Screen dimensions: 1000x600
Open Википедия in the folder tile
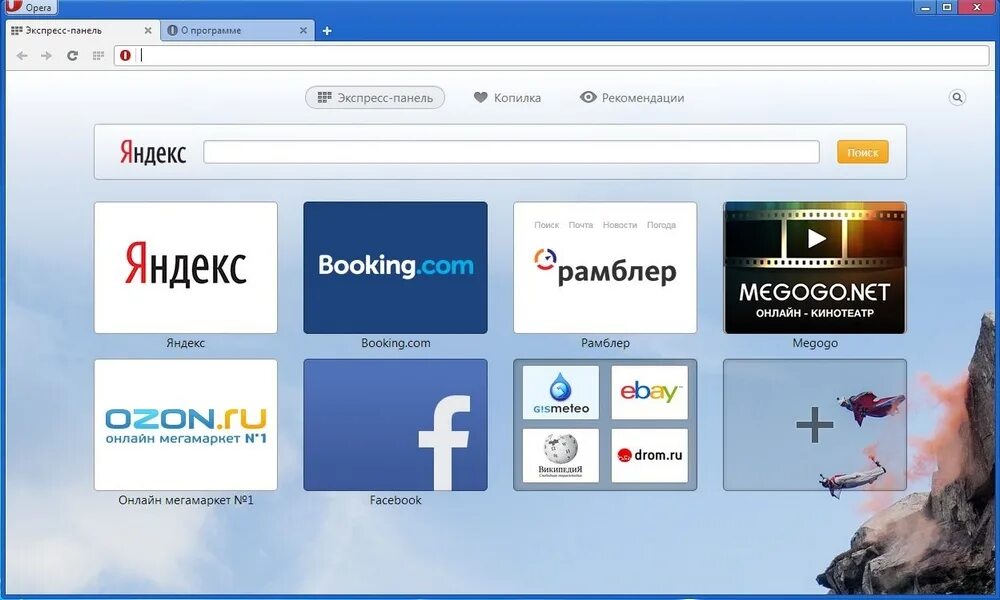(561, 455)
